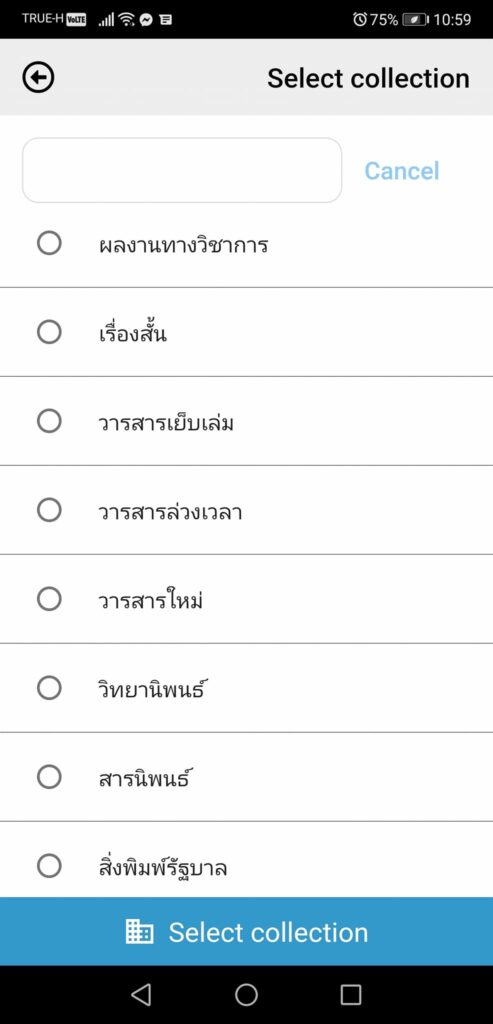Image resolution: width=493 pixels, height=1024 pixels.
Task: Tap the Wi-Fi icon in the status bar
Action: (x=126, y=20)
